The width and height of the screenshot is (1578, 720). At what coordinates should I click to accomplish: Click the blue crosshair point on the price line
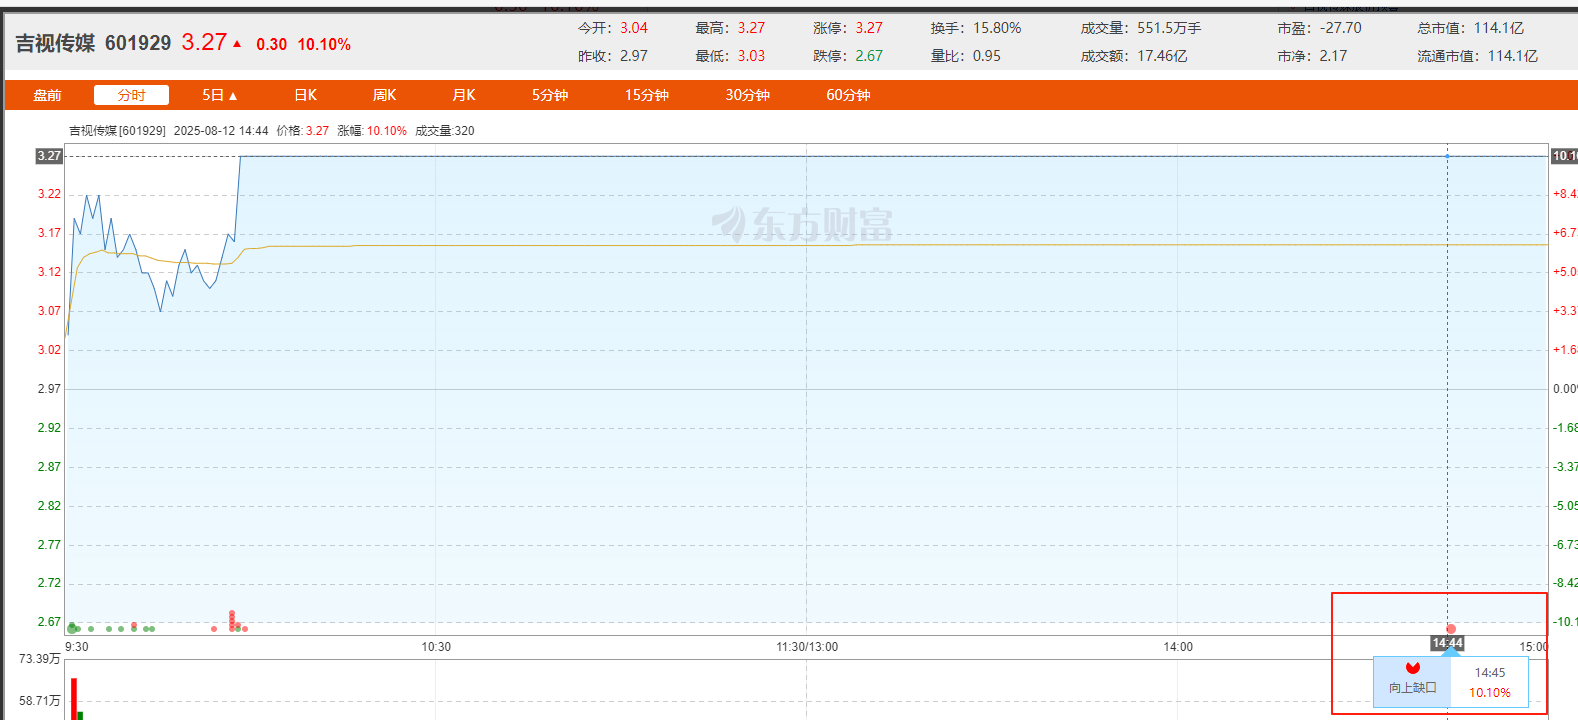(x=1447, y=156)
